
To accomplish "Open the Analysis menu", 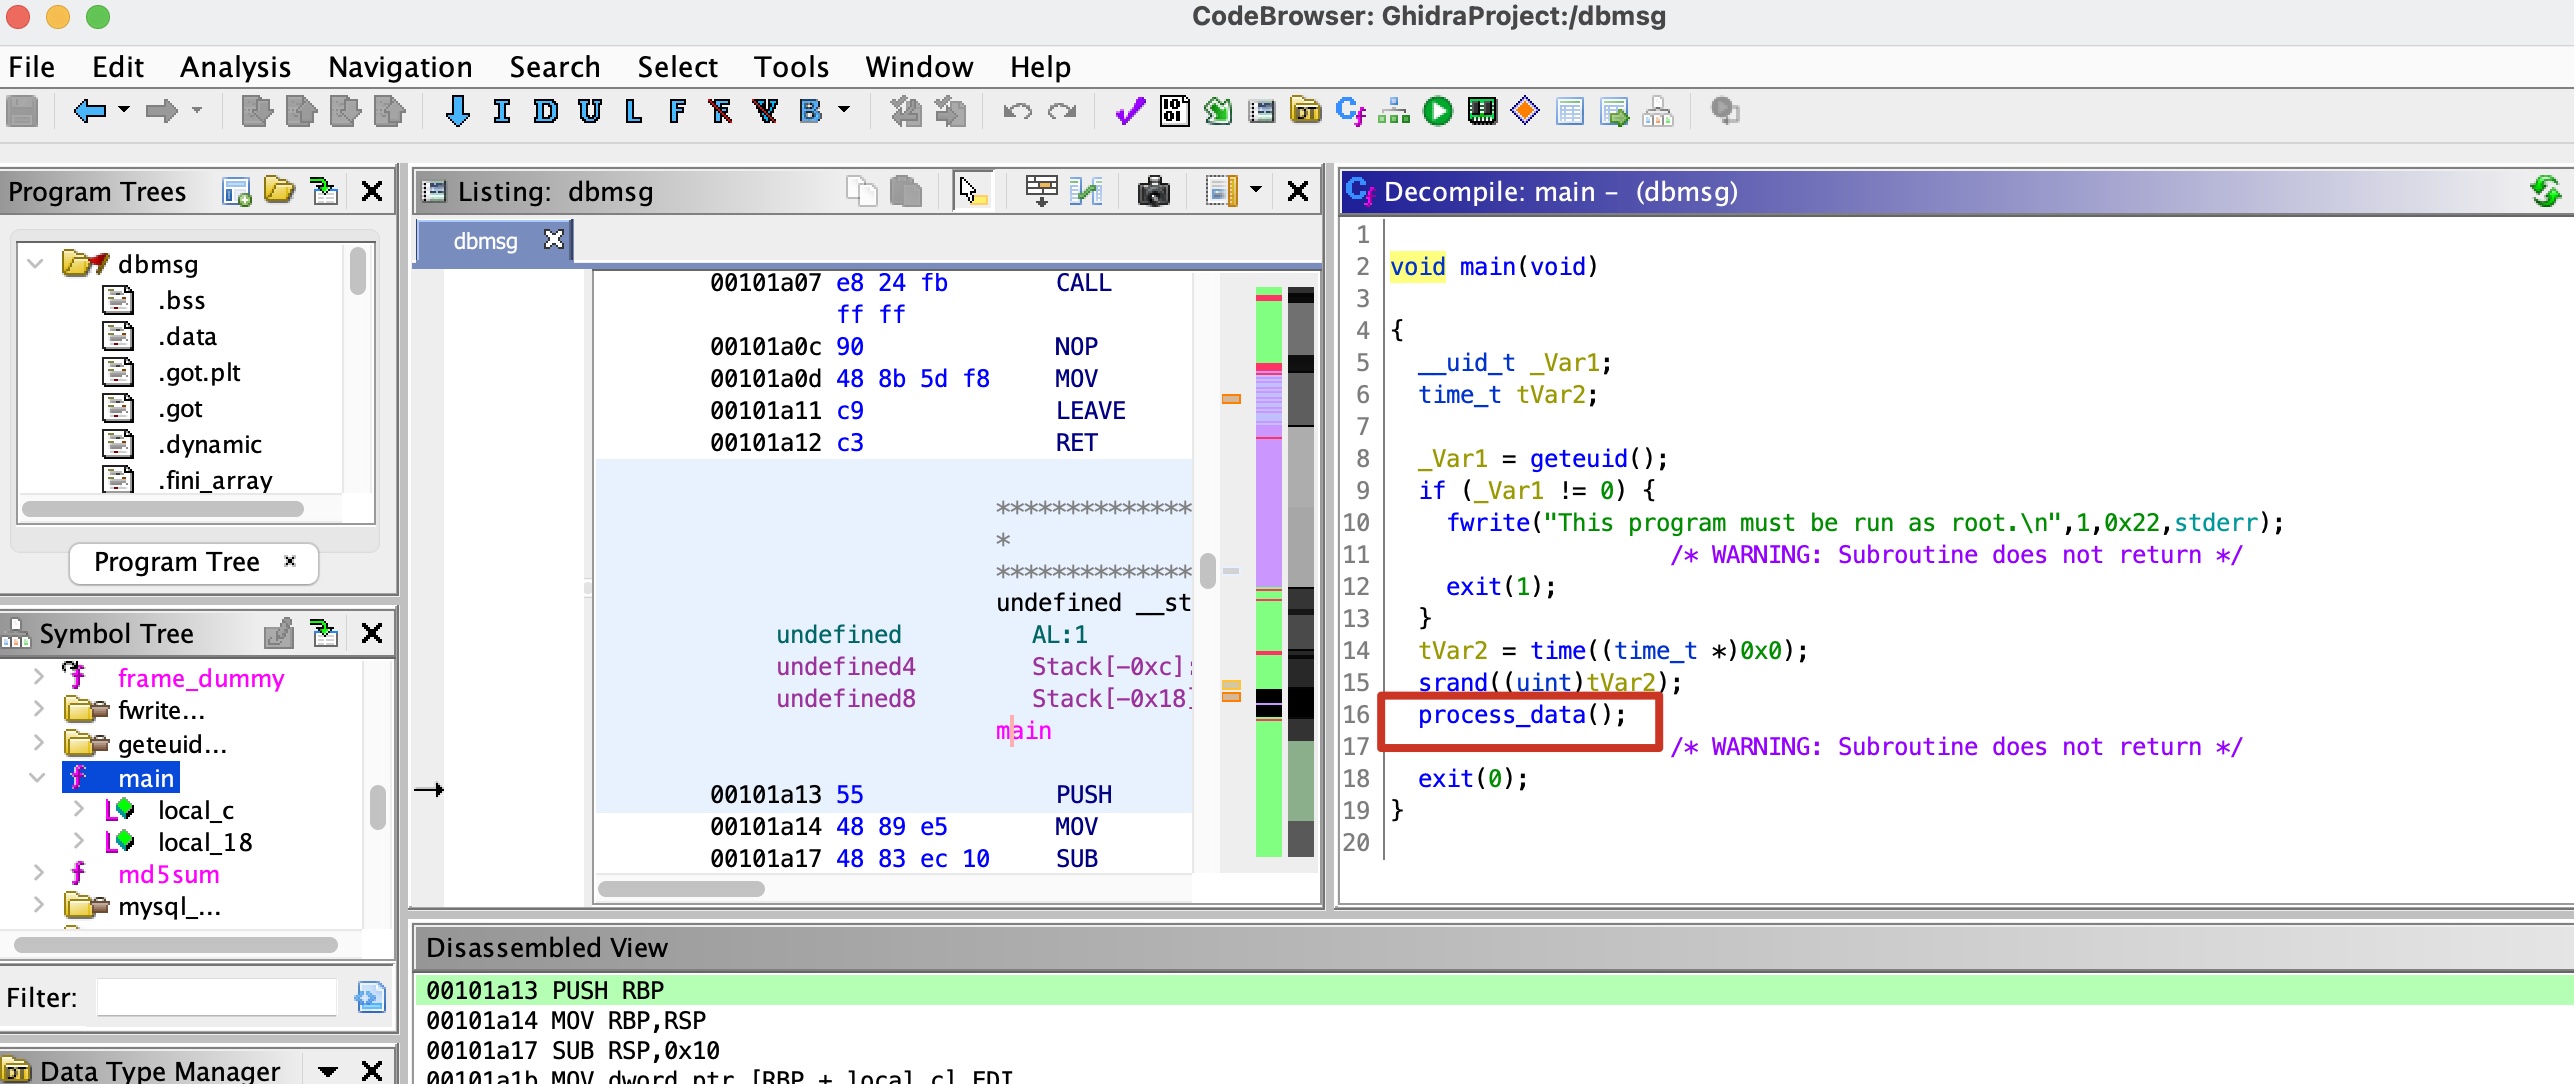I will [x=235, y=67].
